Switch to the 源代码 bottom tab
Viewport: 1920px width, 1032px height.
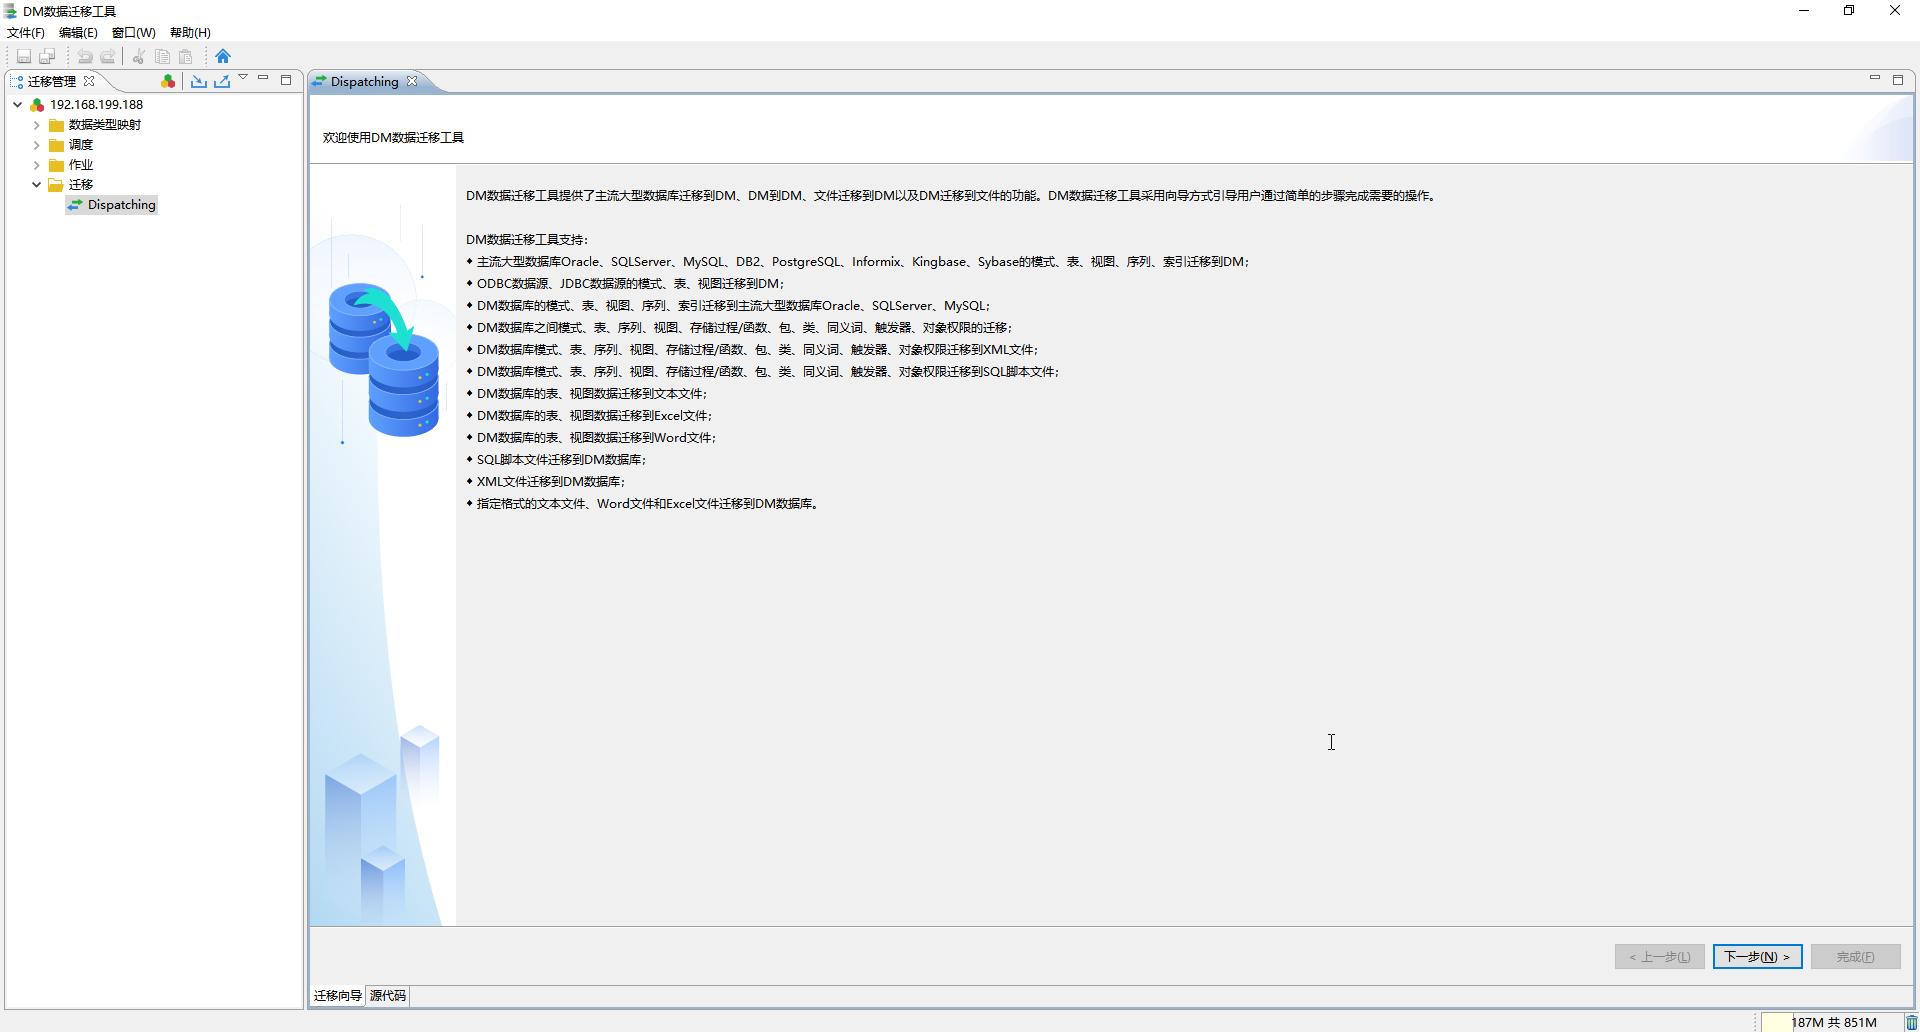[388, 996]
